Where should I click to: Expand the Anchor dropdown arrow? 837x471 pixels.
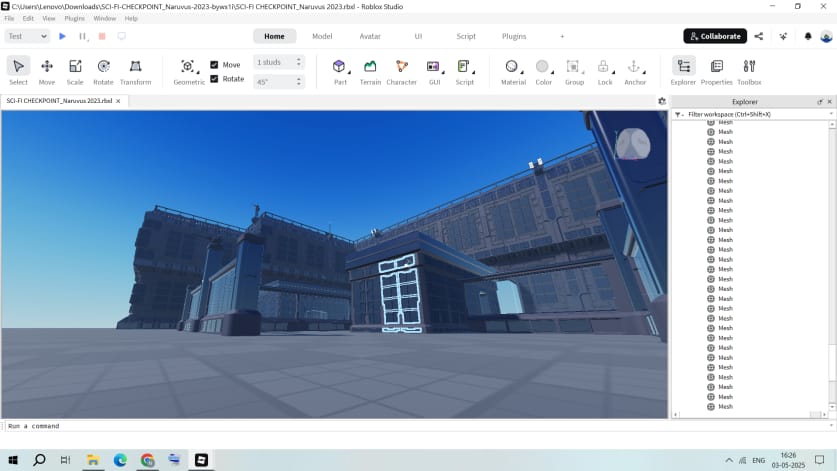[x=644, y=72]
